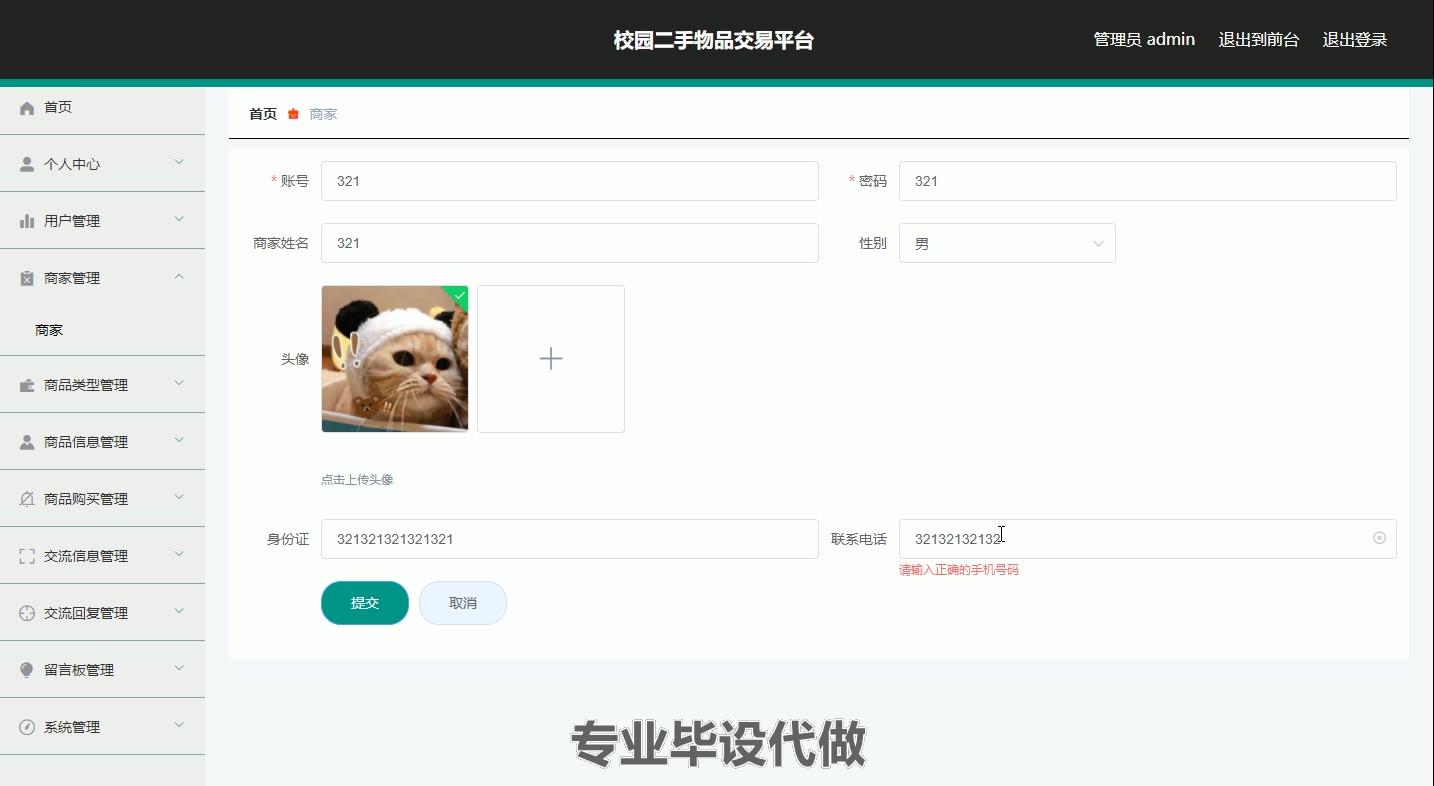Screen dimensions: 1434x786
Task: Click the 商家 breadcrumb text
Action: (323, 114)
